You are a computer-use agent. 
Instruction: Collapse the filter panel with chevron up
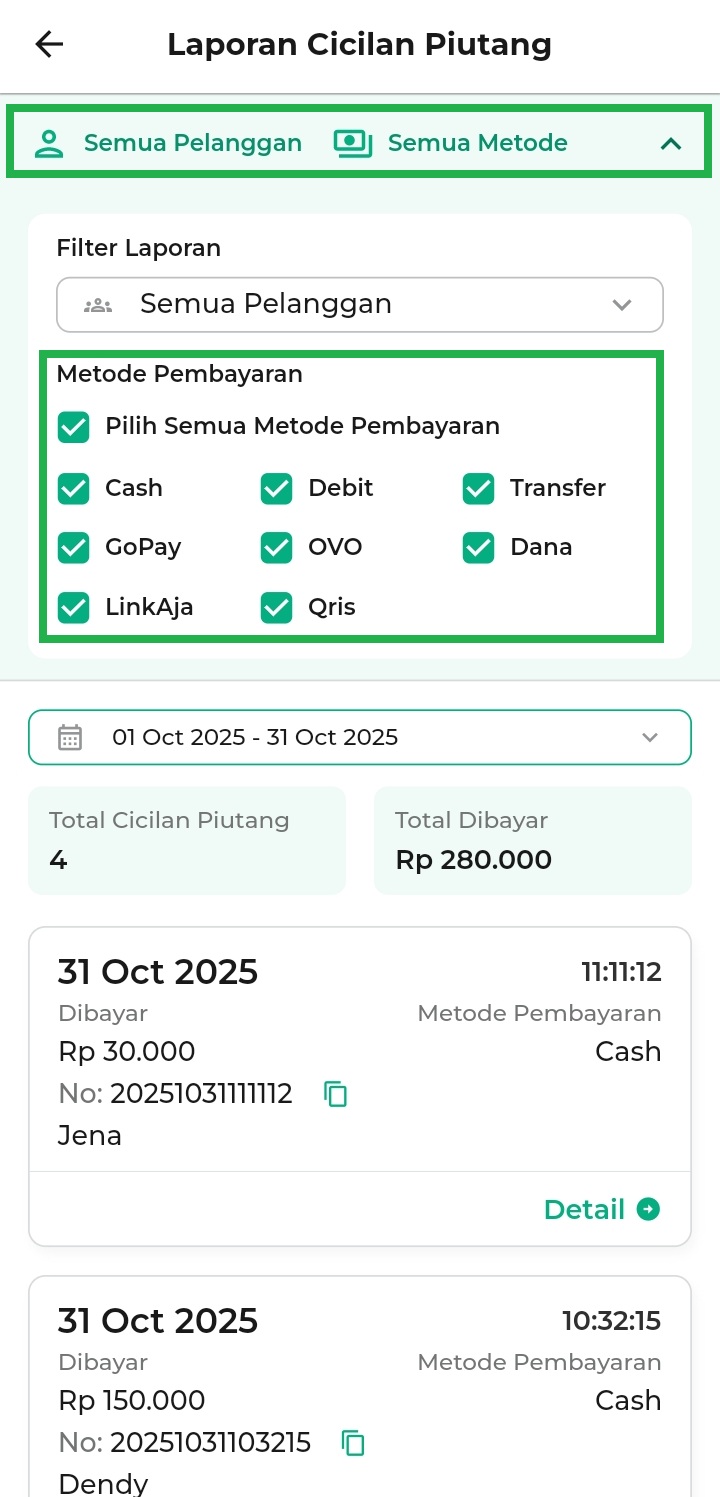tap(671, 144)
